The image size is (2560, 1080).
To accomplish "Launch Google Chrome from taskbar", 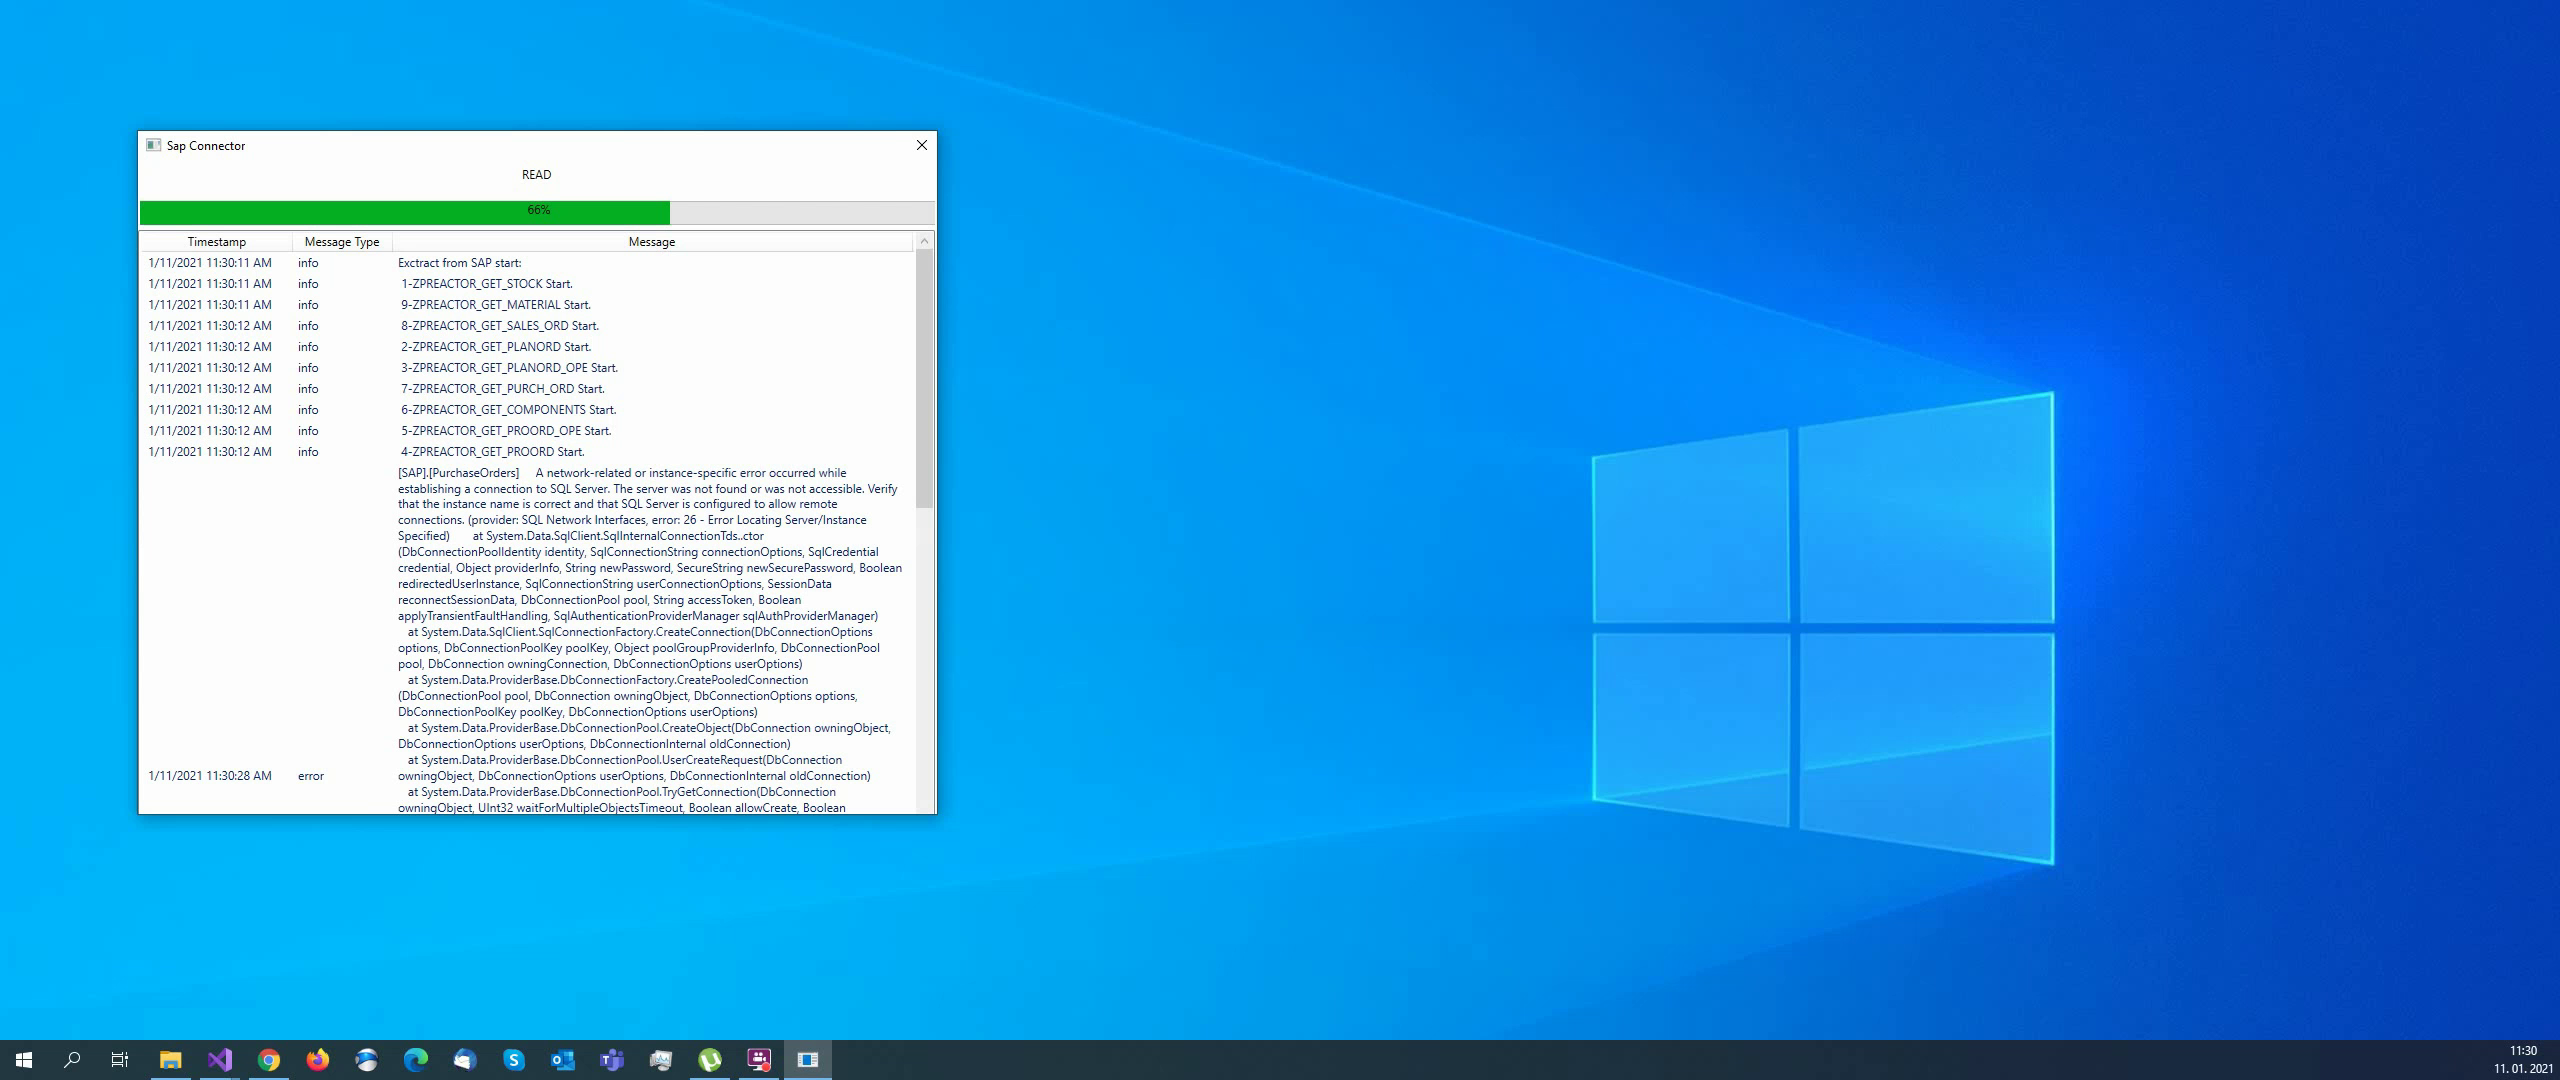I will click(269, 1060).
